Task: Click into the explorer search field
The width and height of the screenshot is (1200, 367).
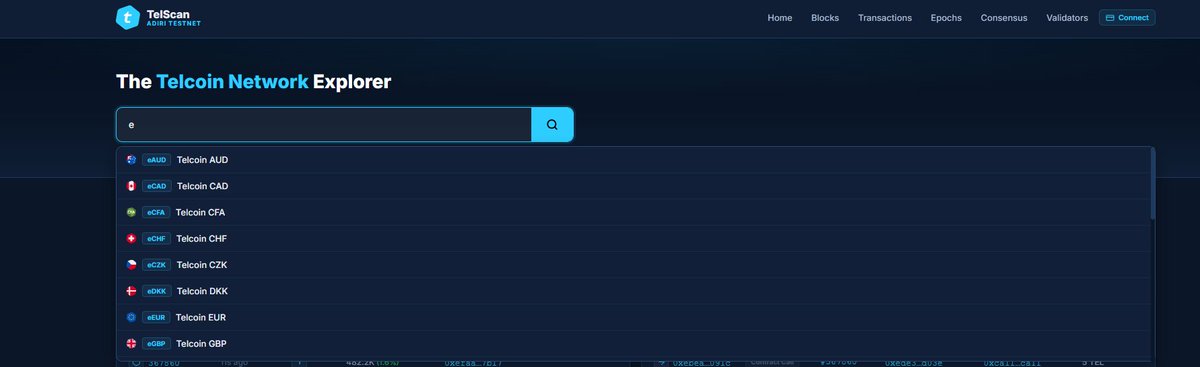Action: click(x=324, y=125)
